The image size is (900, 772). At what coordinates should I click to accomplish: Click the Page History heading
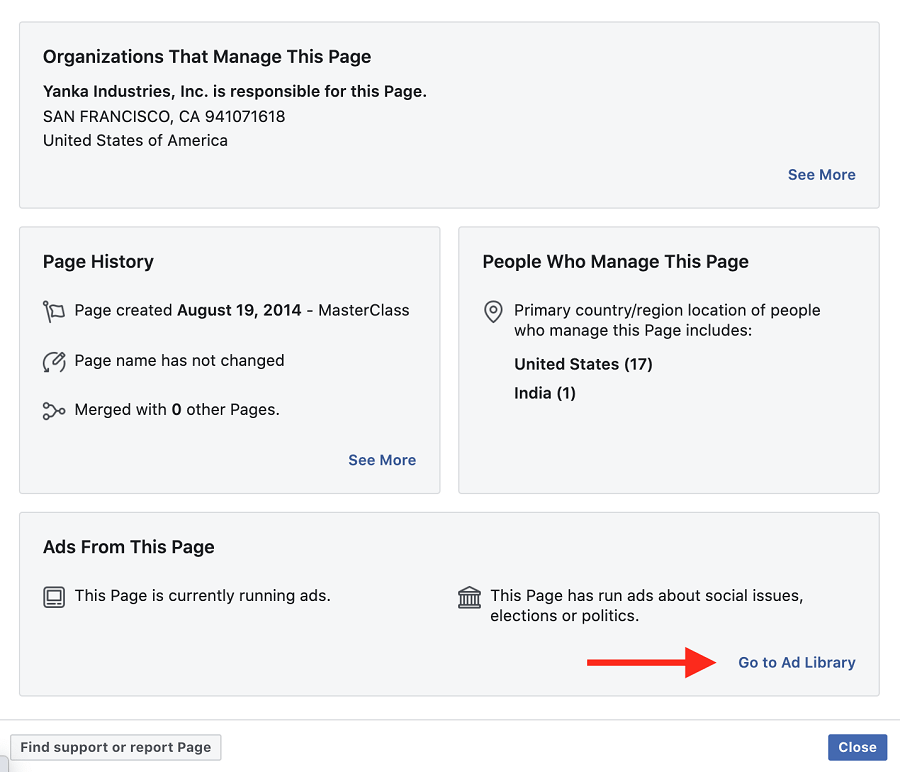[98, 262]
